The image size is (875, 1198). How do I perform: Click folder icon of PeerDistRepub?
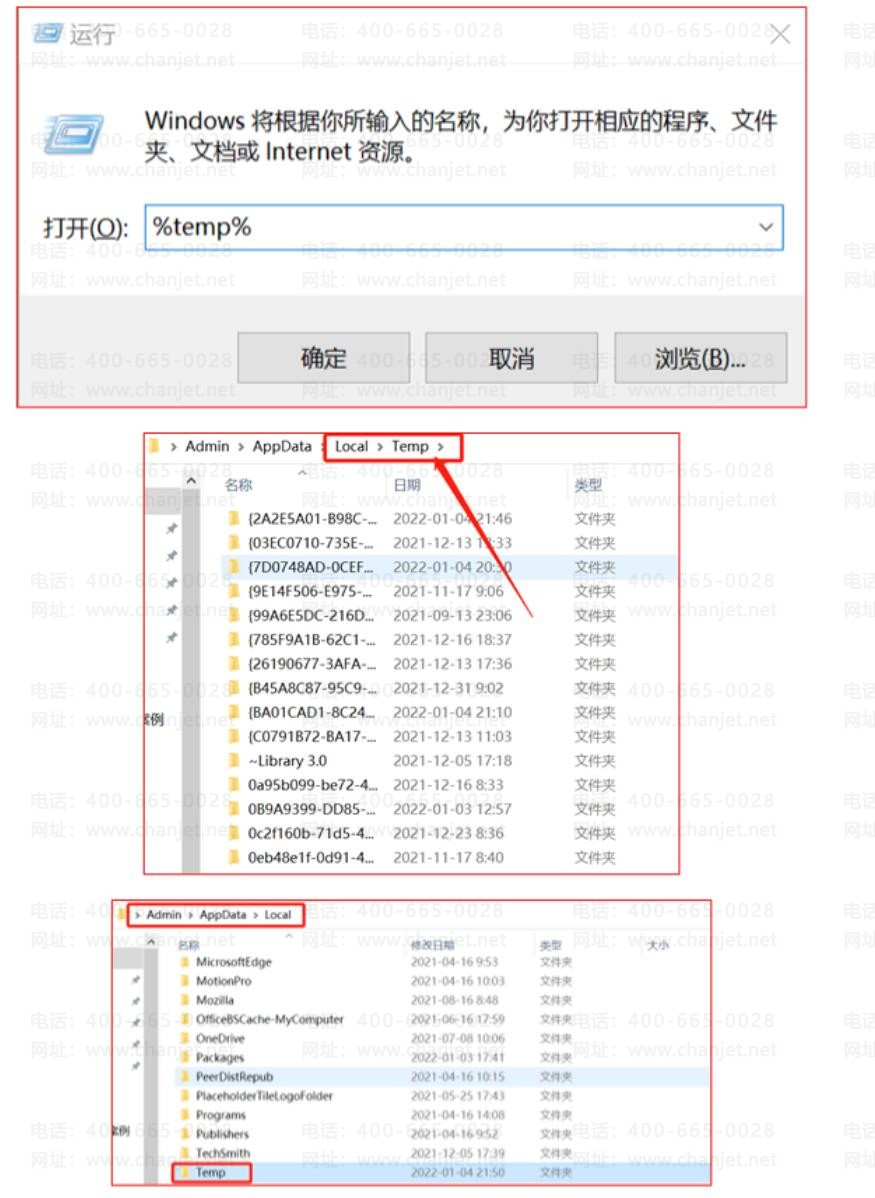pyautogui.click(x=185, y=1077)
